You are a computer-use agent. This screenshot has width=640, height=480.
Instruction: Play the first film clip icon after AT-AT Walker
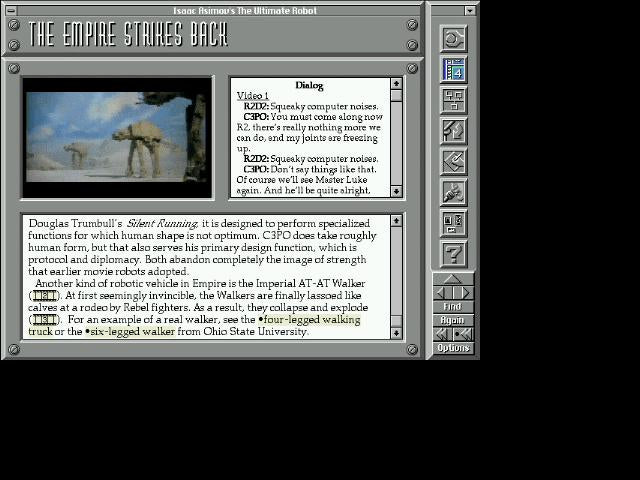tap(45, 296)
